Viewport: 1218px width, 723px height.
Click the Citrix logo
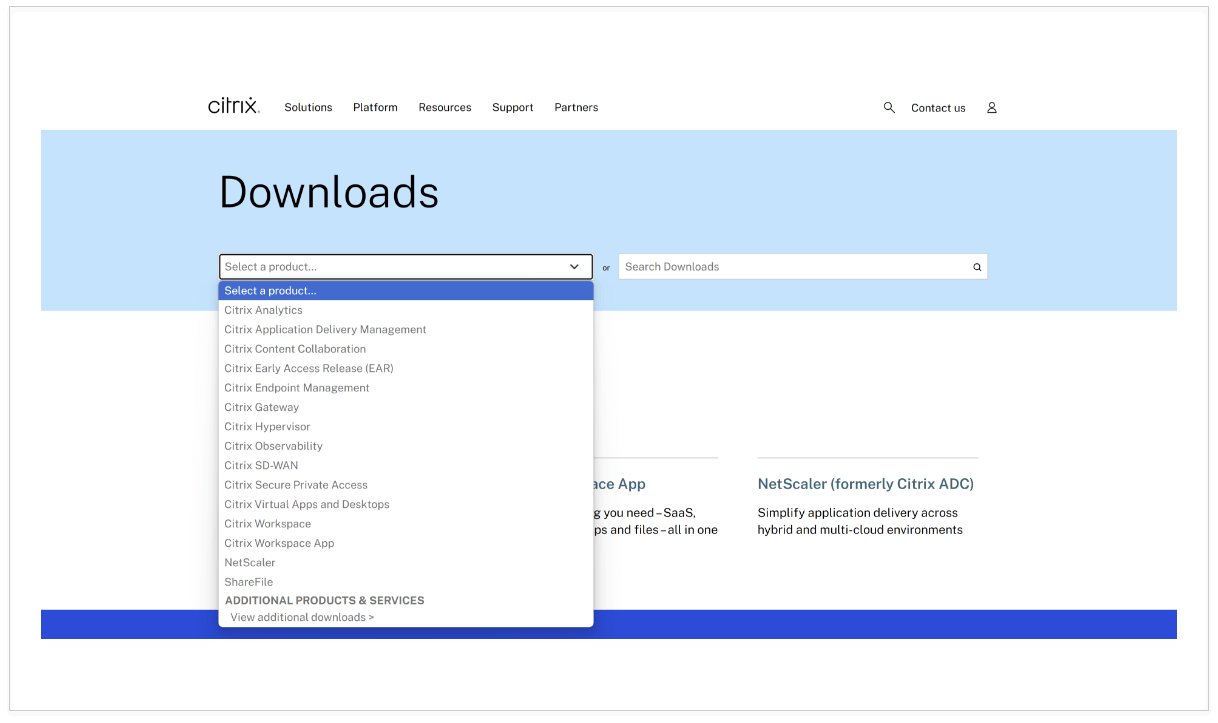(233, 106)
